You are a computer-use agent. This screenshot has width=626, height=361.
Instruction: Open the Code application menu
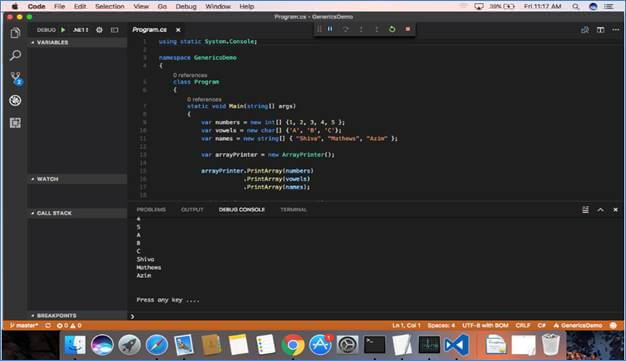[x=36, y=6]
